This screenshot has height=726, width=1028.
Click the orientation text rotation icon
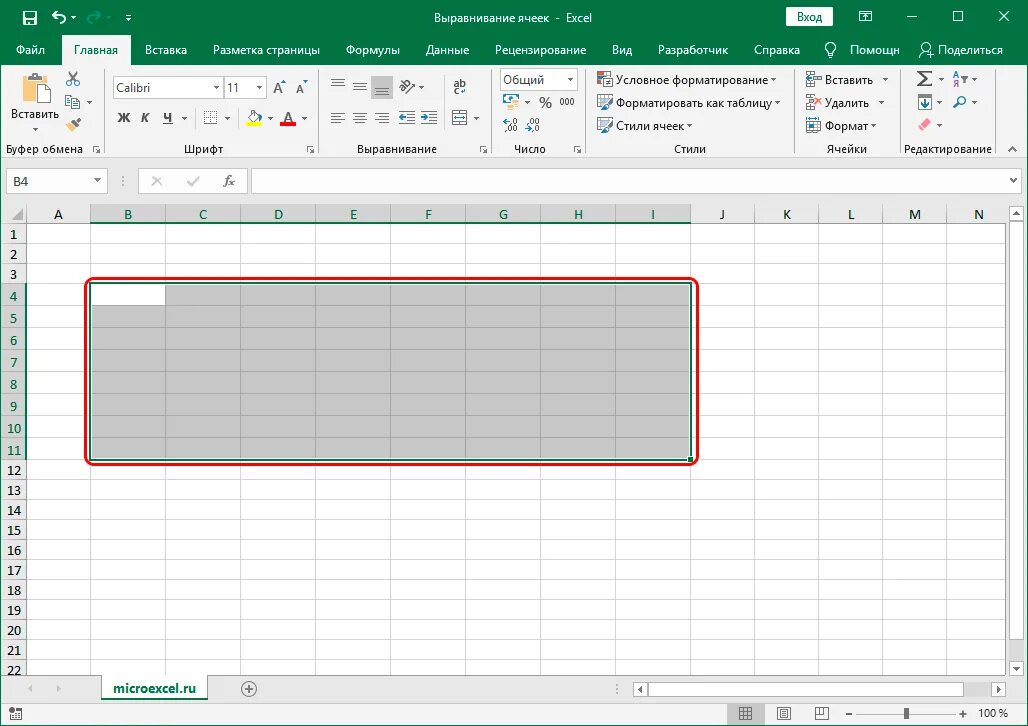[x=407, y=86]
